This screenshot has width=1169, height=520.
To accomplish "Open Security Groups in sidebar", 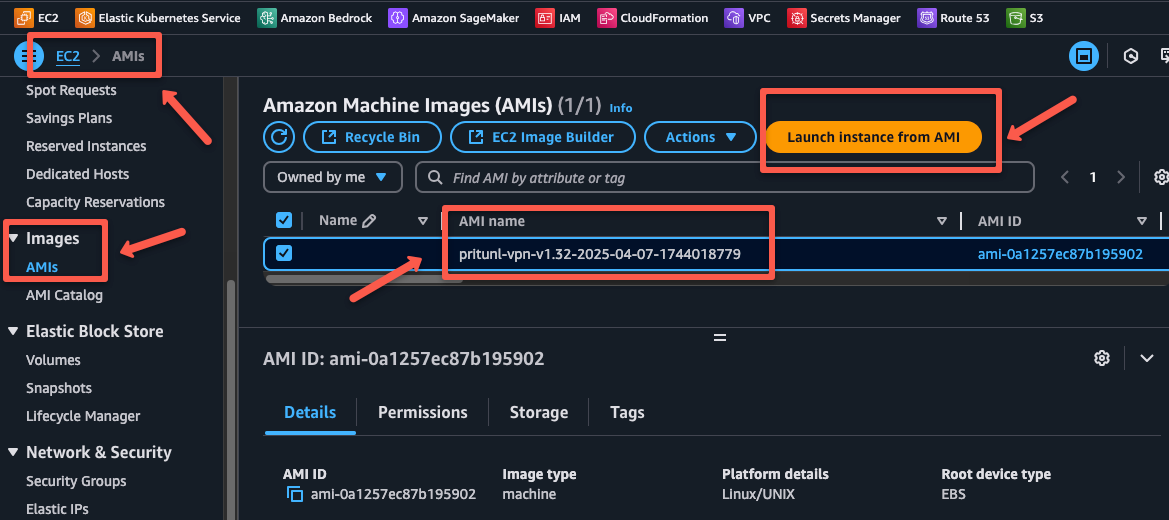I will [76, 481].
